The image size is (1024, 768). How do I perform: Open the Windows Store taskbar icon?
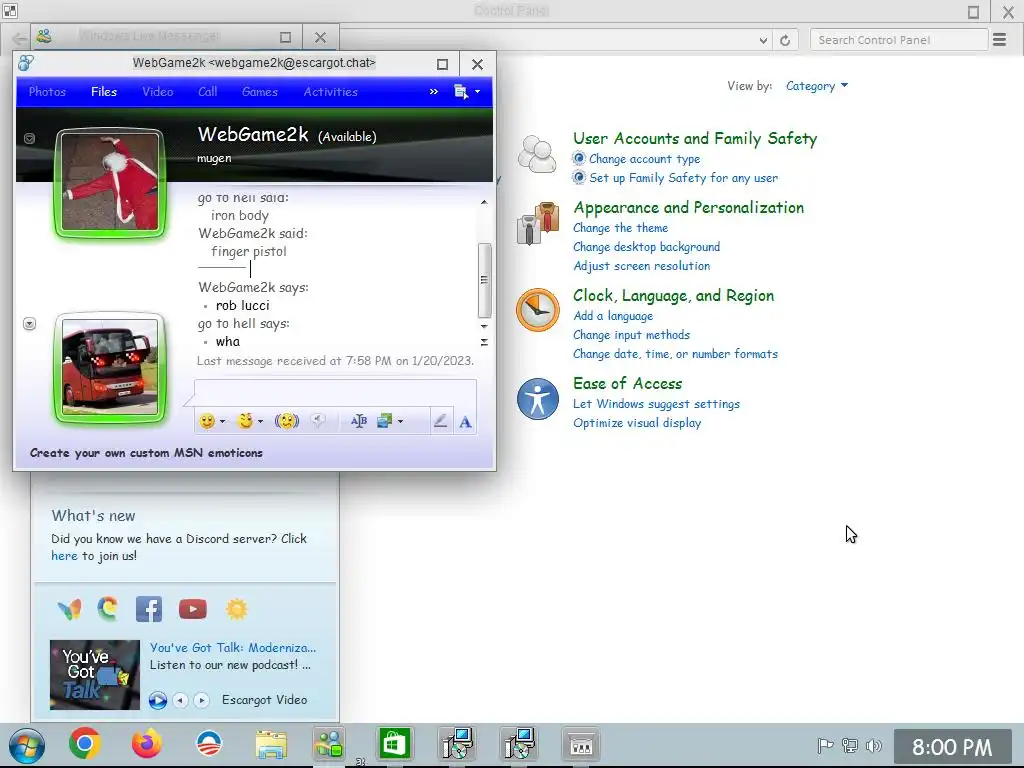tap(395, 744)
